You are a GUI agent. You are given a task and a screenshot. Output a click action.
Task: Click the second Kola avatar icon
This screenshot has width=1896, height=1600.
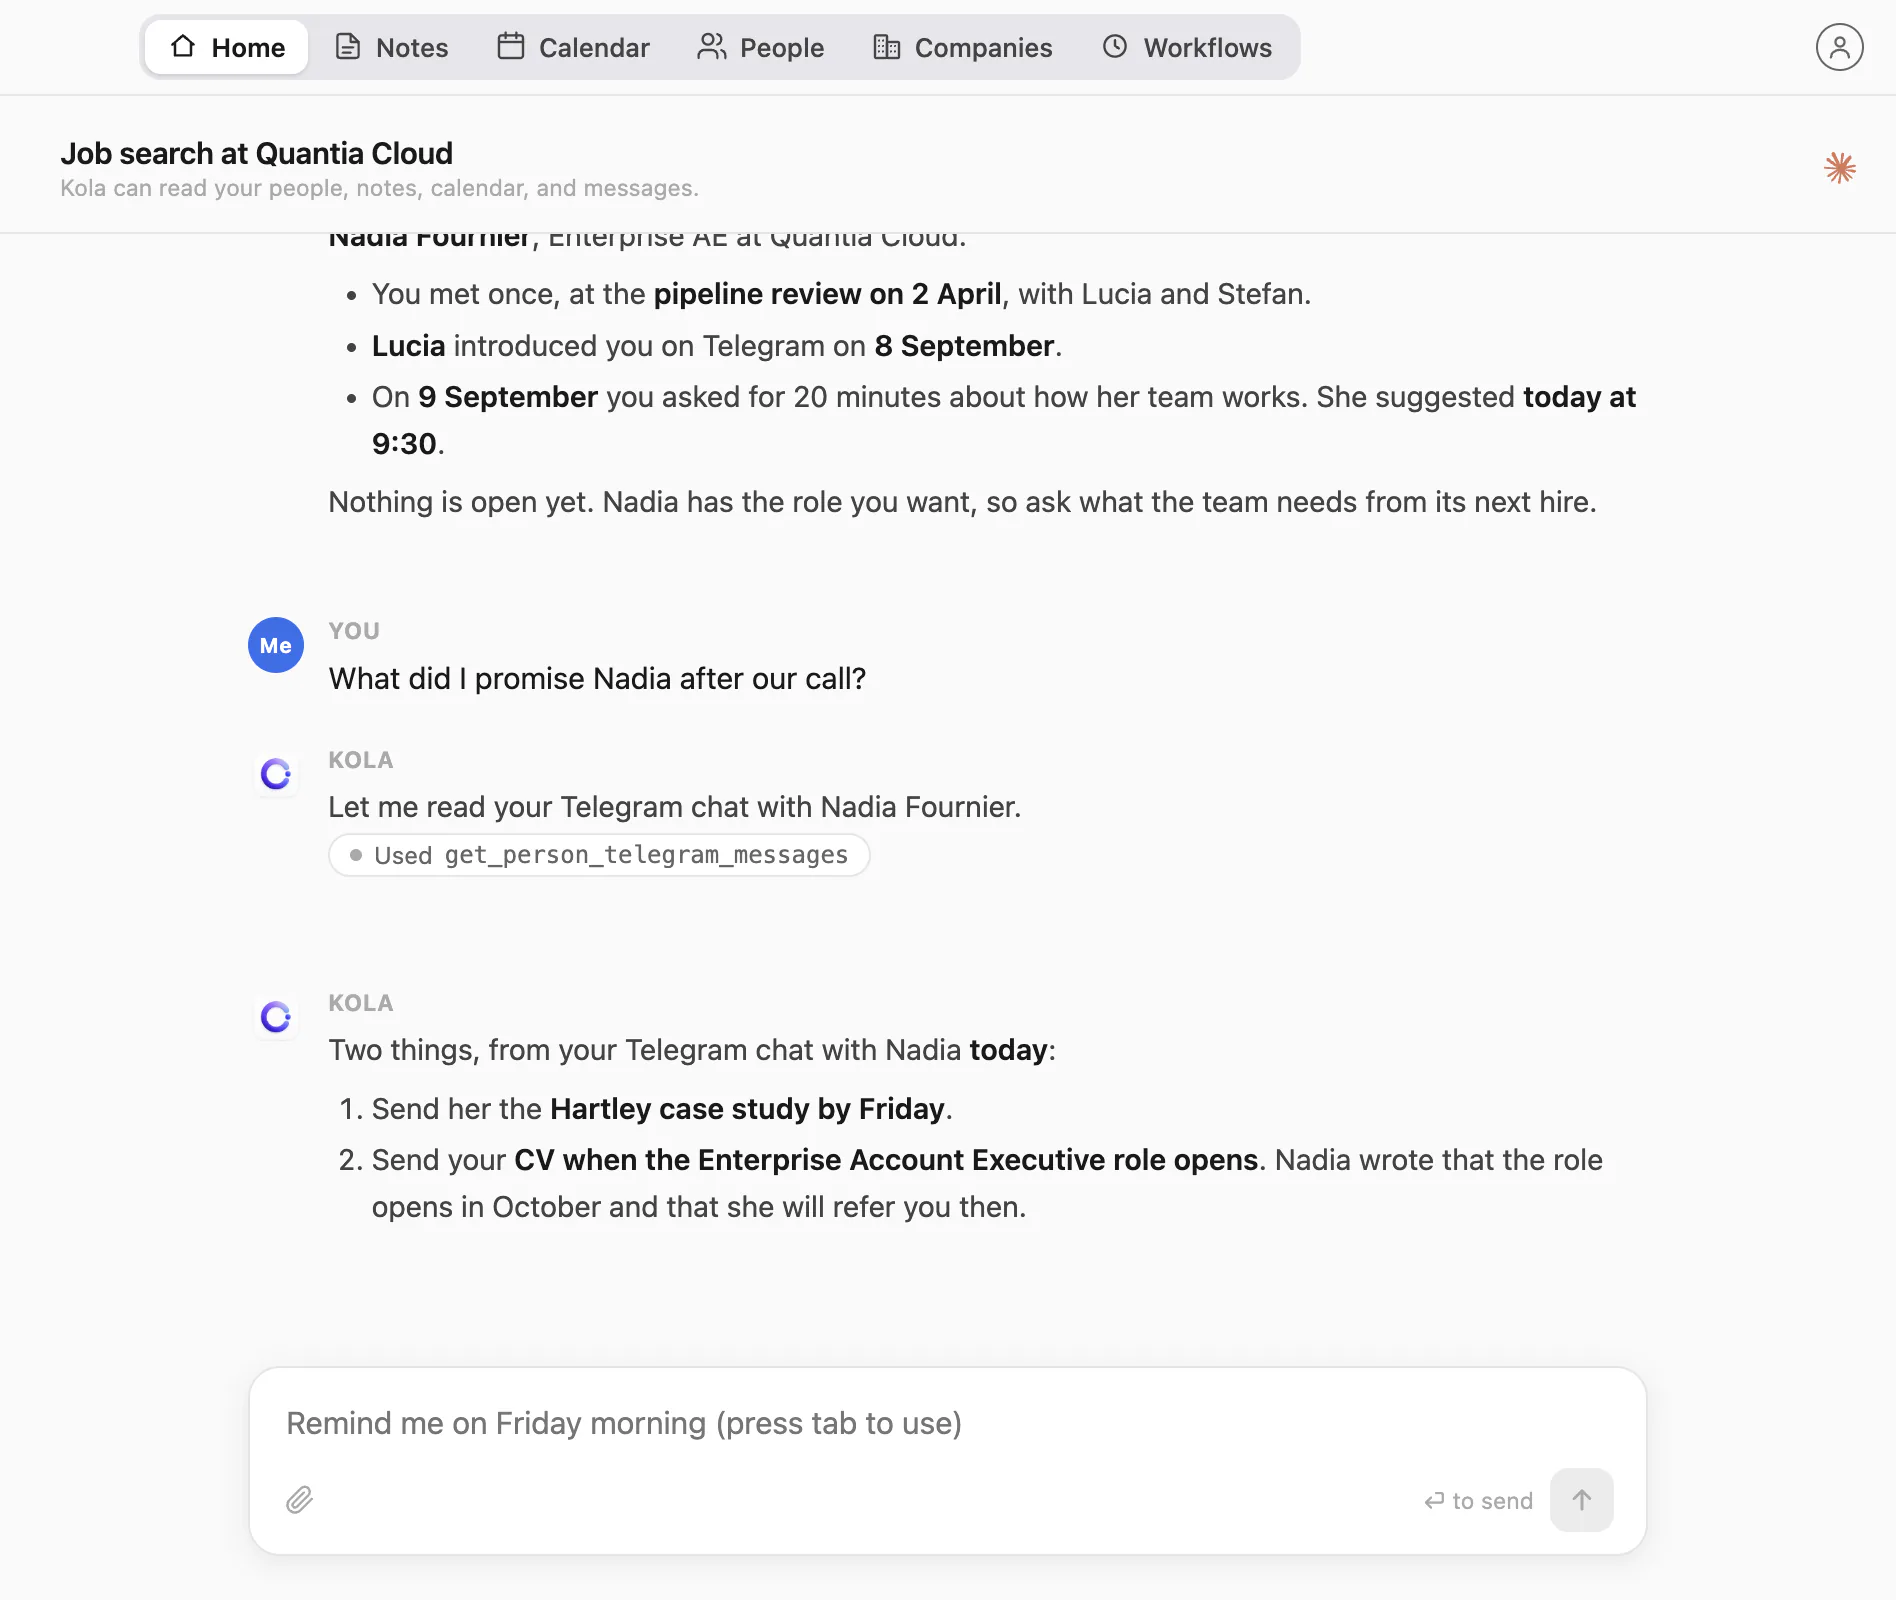coord(276,1017)
